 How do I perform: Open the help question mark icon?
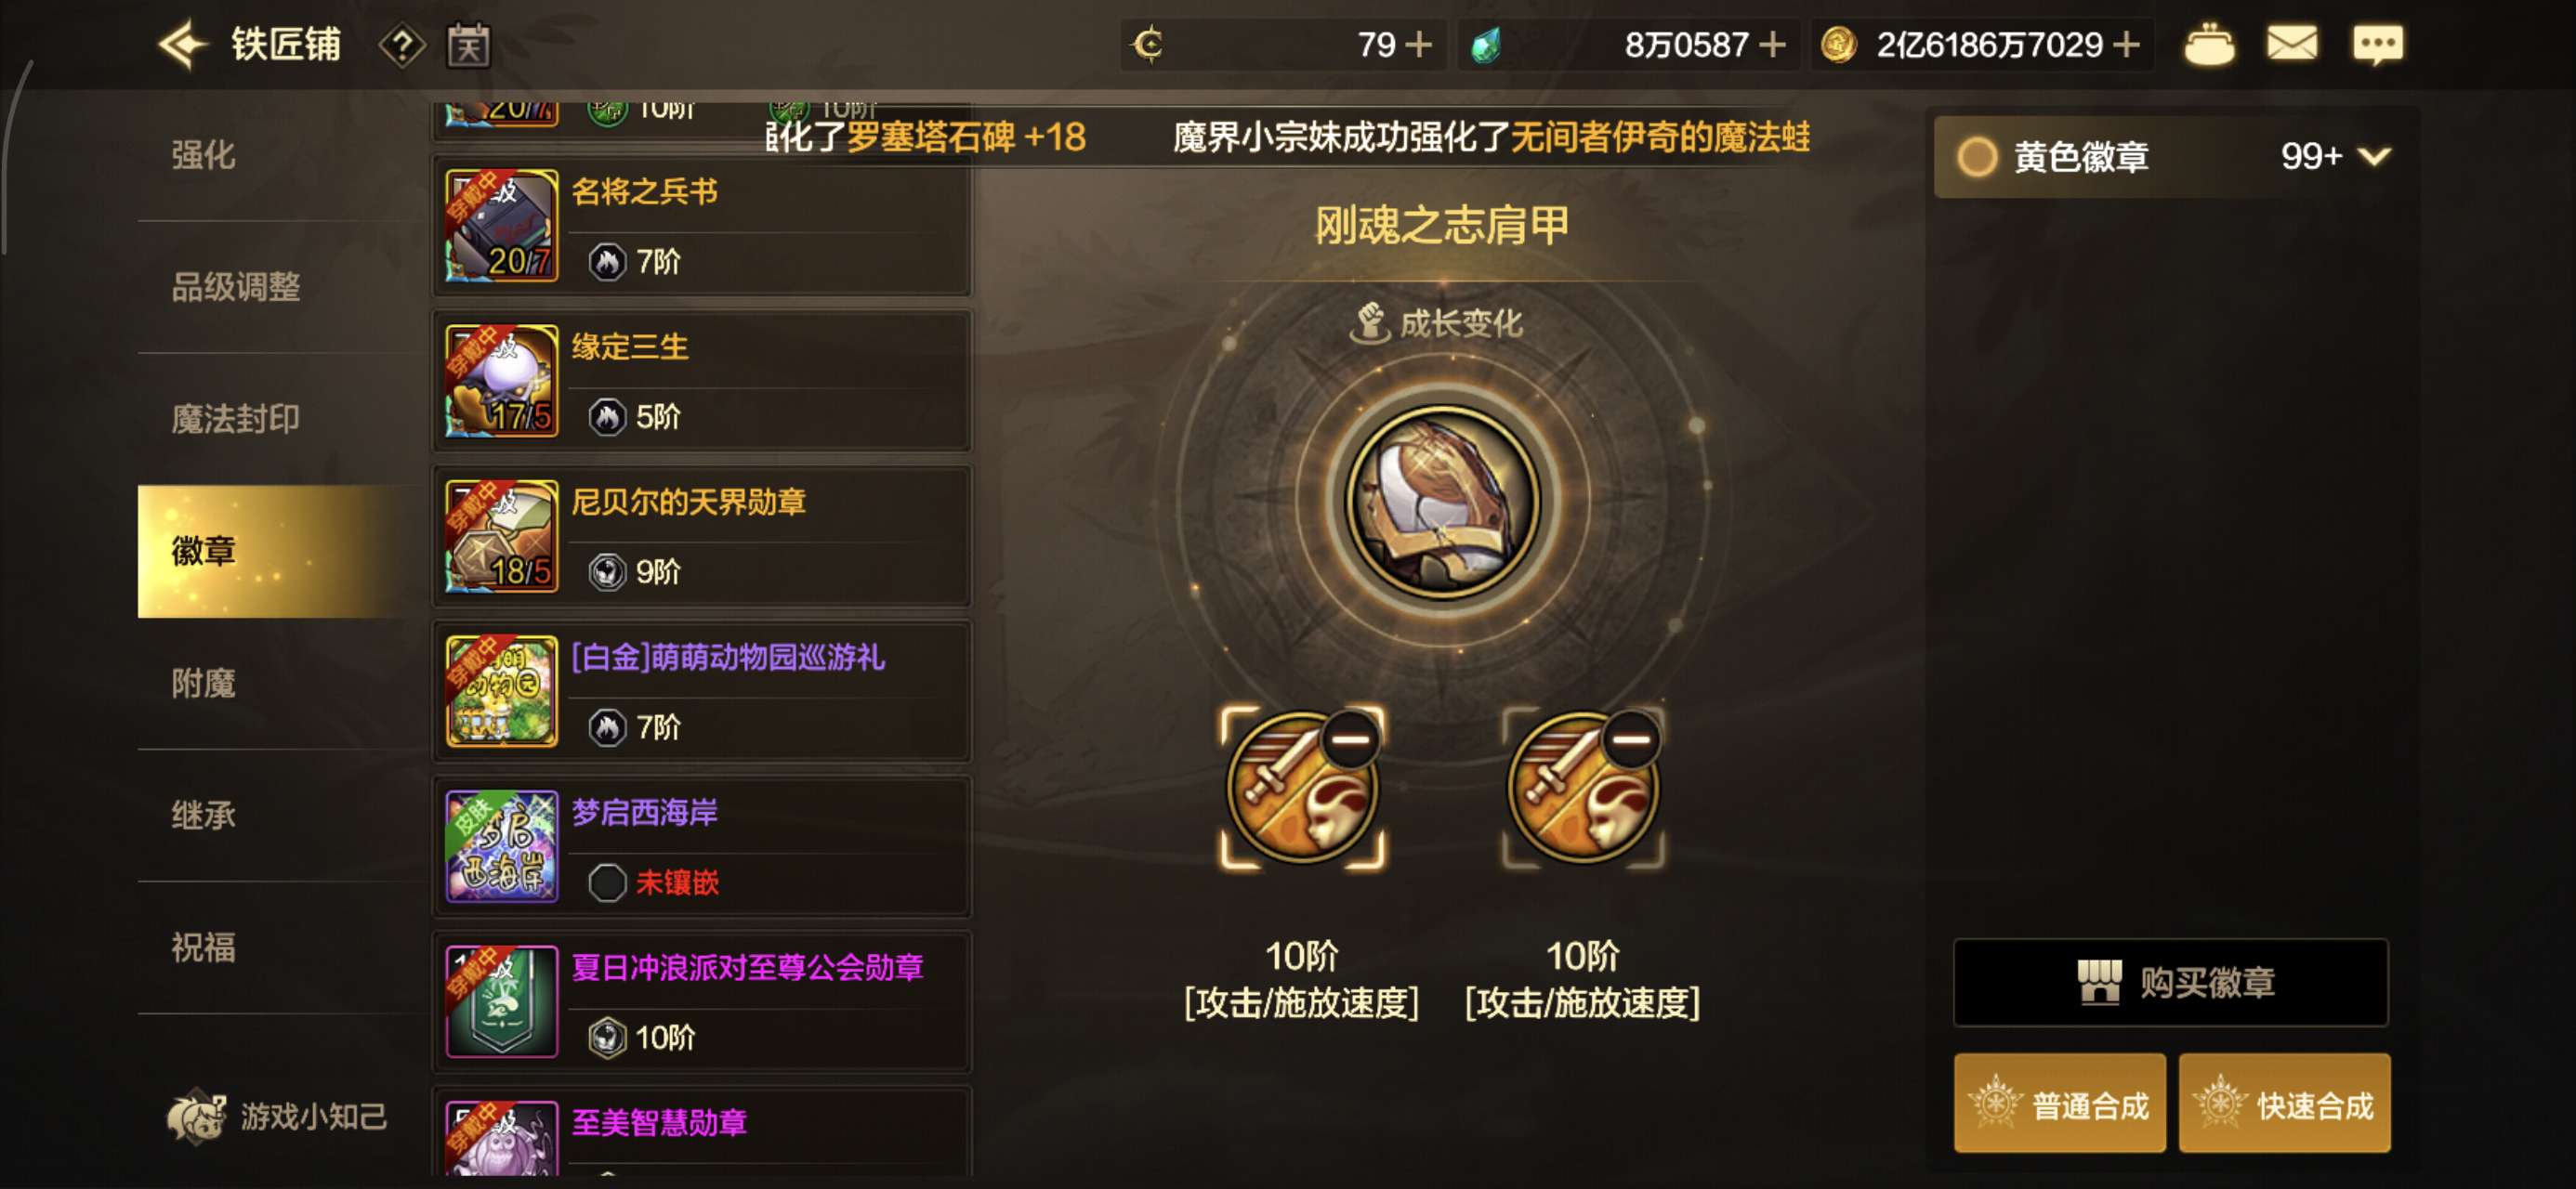click(402, 46)
